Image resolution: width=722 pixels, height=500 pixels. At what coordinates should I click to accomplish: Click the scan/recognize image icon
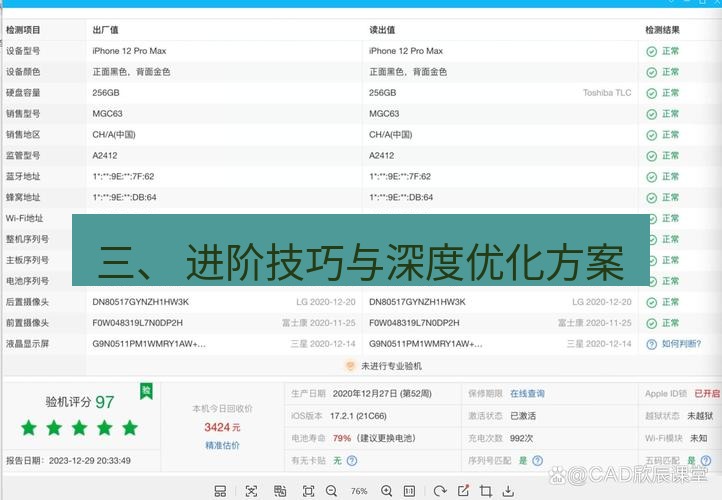point(251,491)
